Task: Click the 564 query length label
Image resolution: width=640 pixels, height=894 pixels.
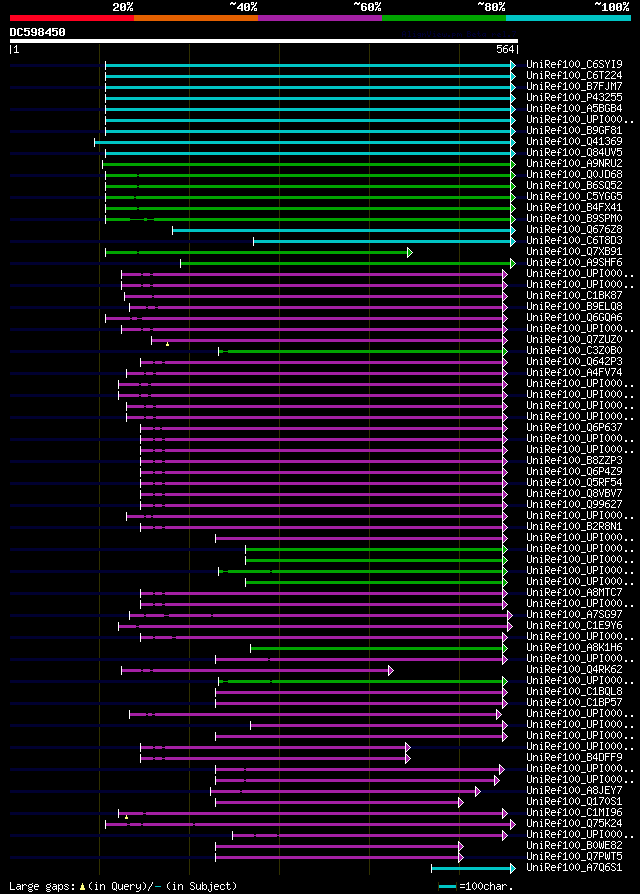Action: (505, 50)
